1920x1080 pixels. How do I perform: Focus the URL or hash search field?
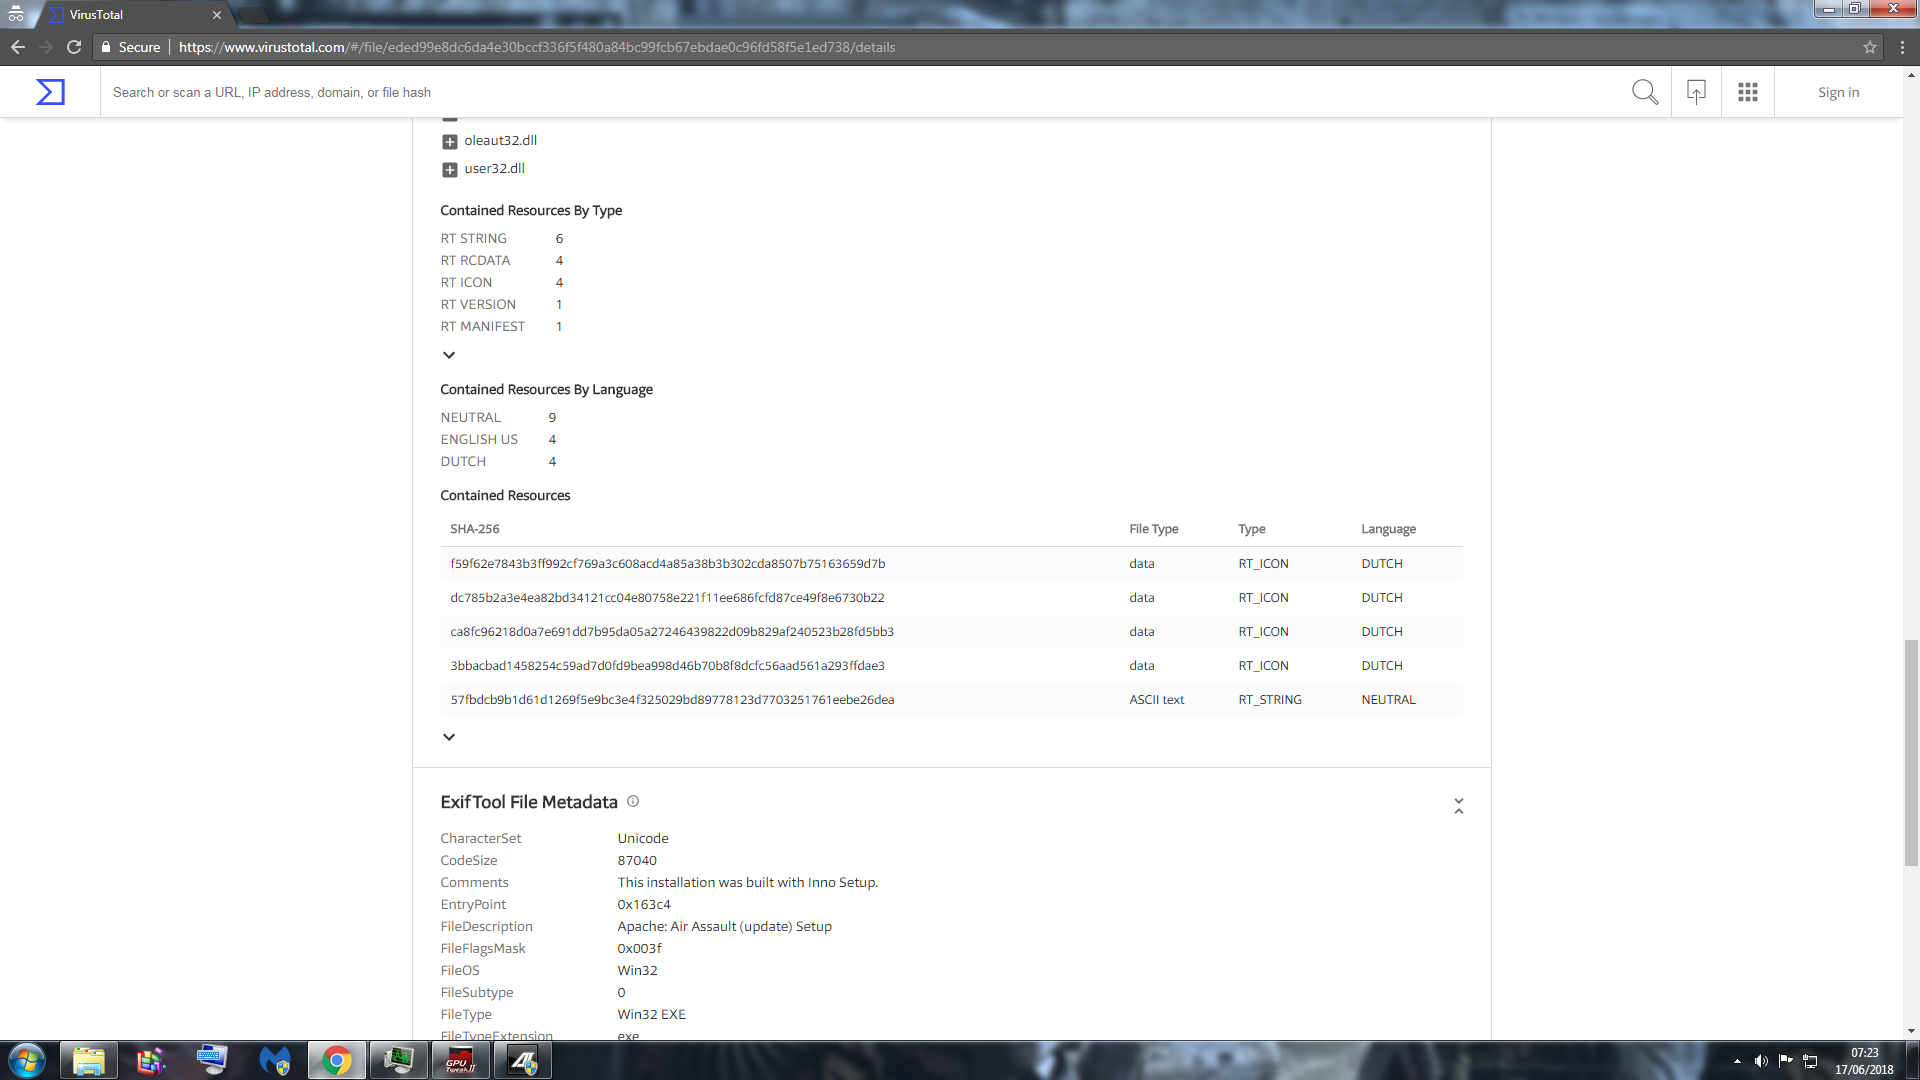(860, 92)
